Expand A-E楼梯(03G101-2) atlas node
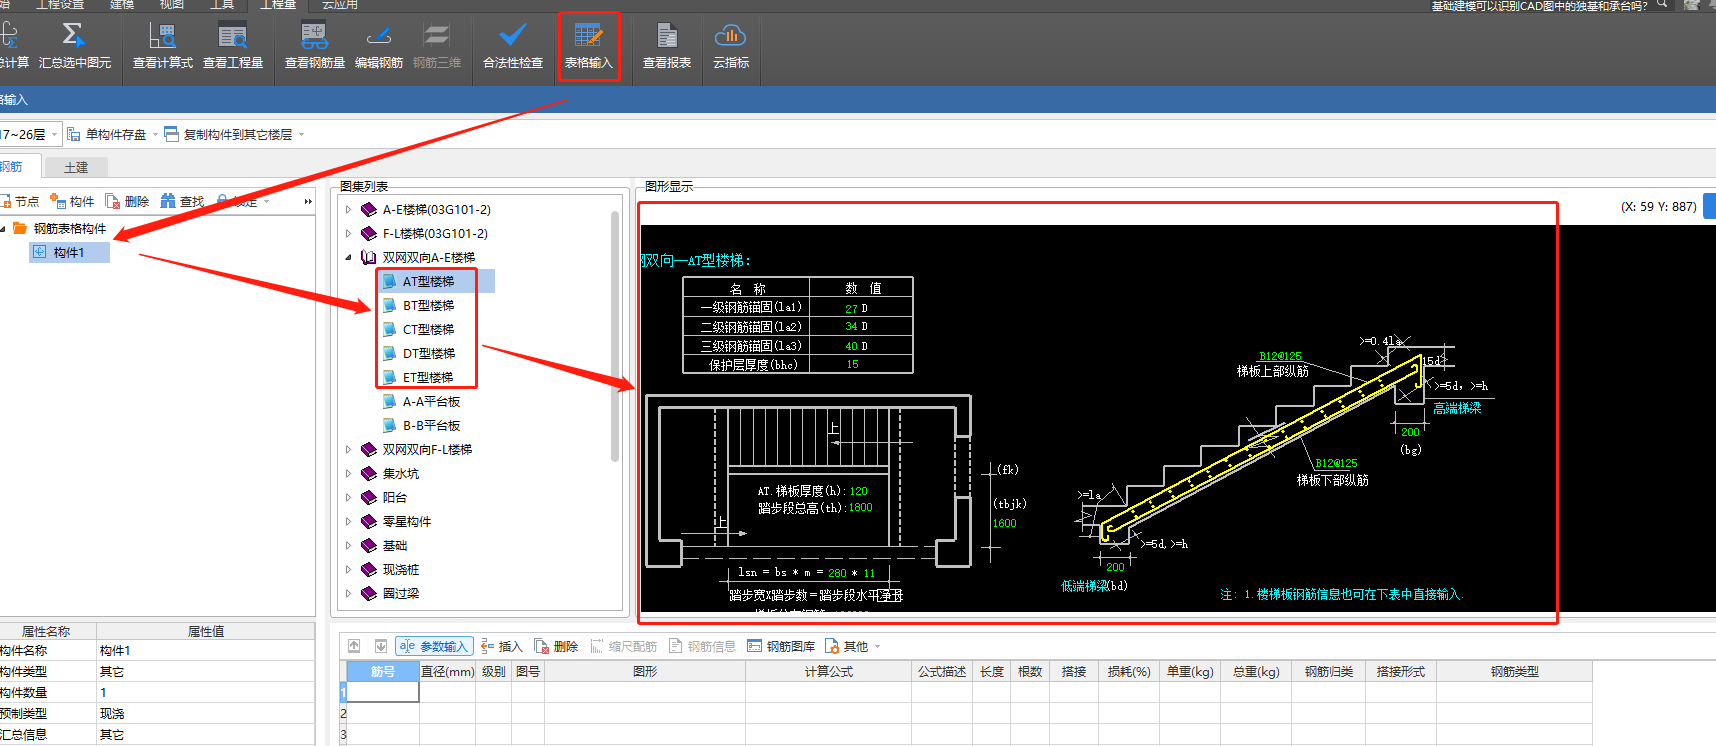 click(349, 209)
